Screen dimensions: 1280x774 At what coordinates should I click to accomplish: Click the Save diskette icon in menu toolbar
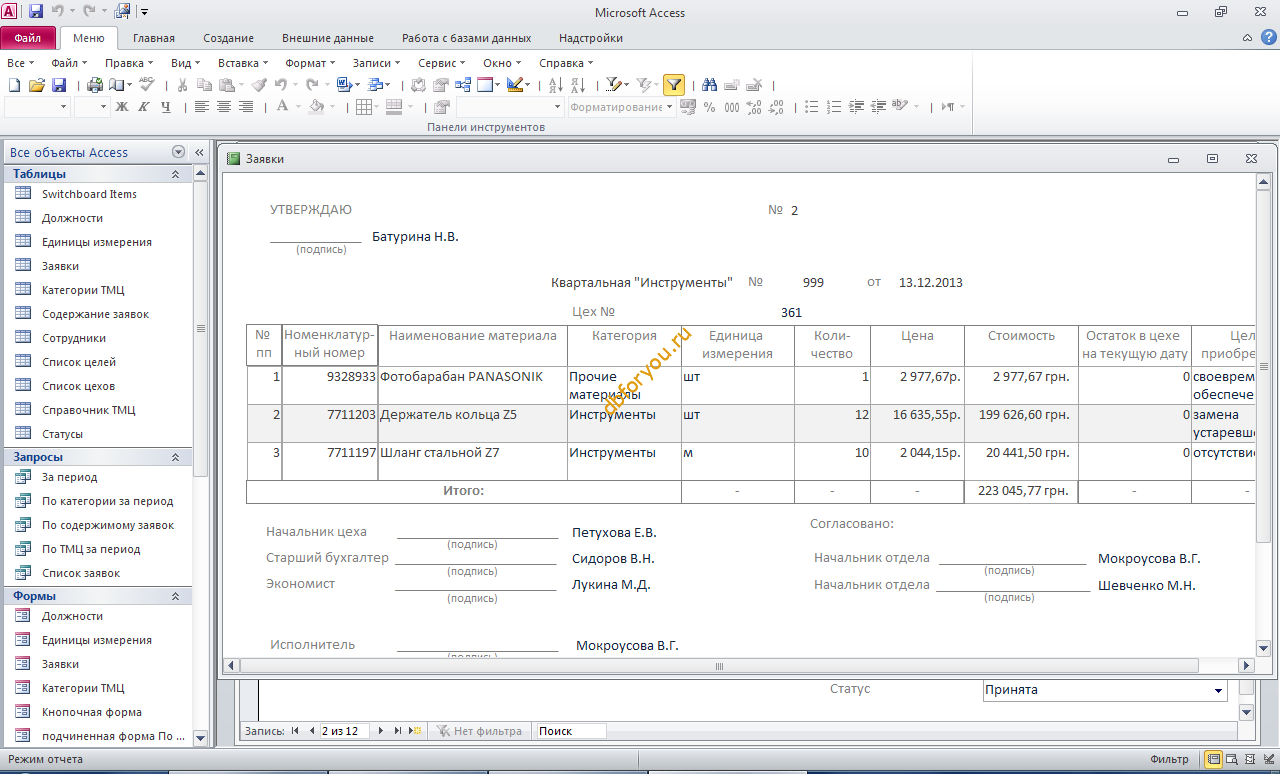(59, 85)
